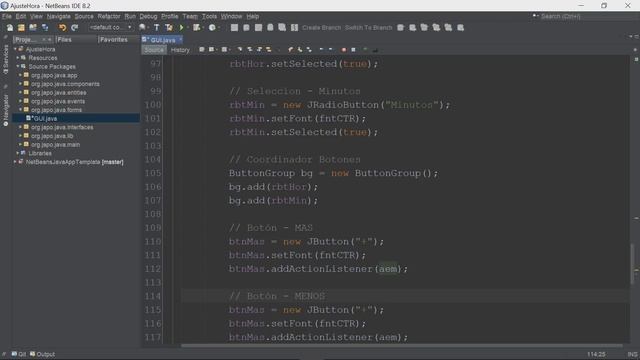The height and width of the screenshot is (360, 640).
Task: Toggle Highlight Search in editor toolbar
Action: [x=268, y=50]
